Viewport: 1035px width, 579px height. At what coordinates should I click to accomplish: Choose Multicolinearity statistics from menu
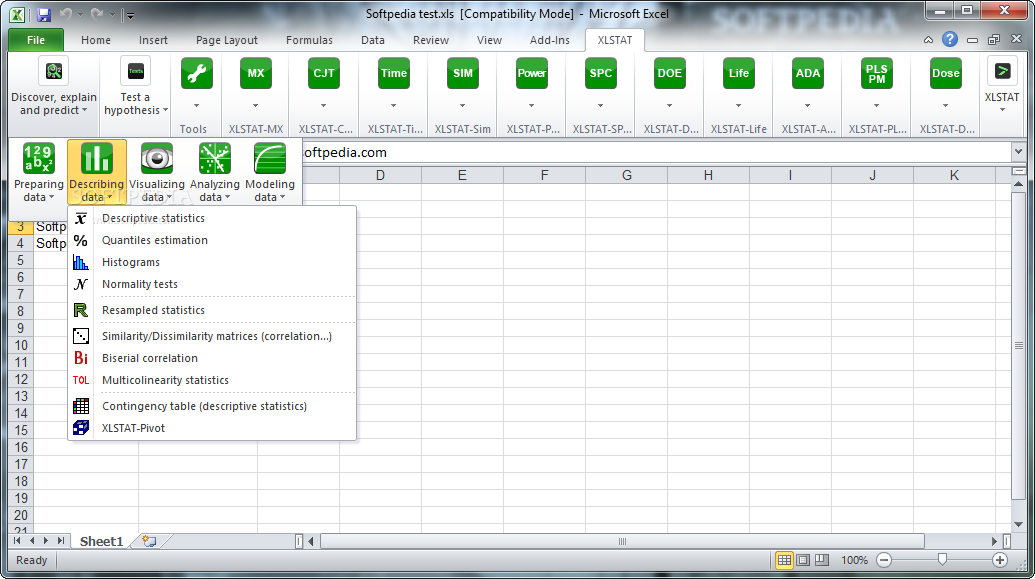(212, 380)
